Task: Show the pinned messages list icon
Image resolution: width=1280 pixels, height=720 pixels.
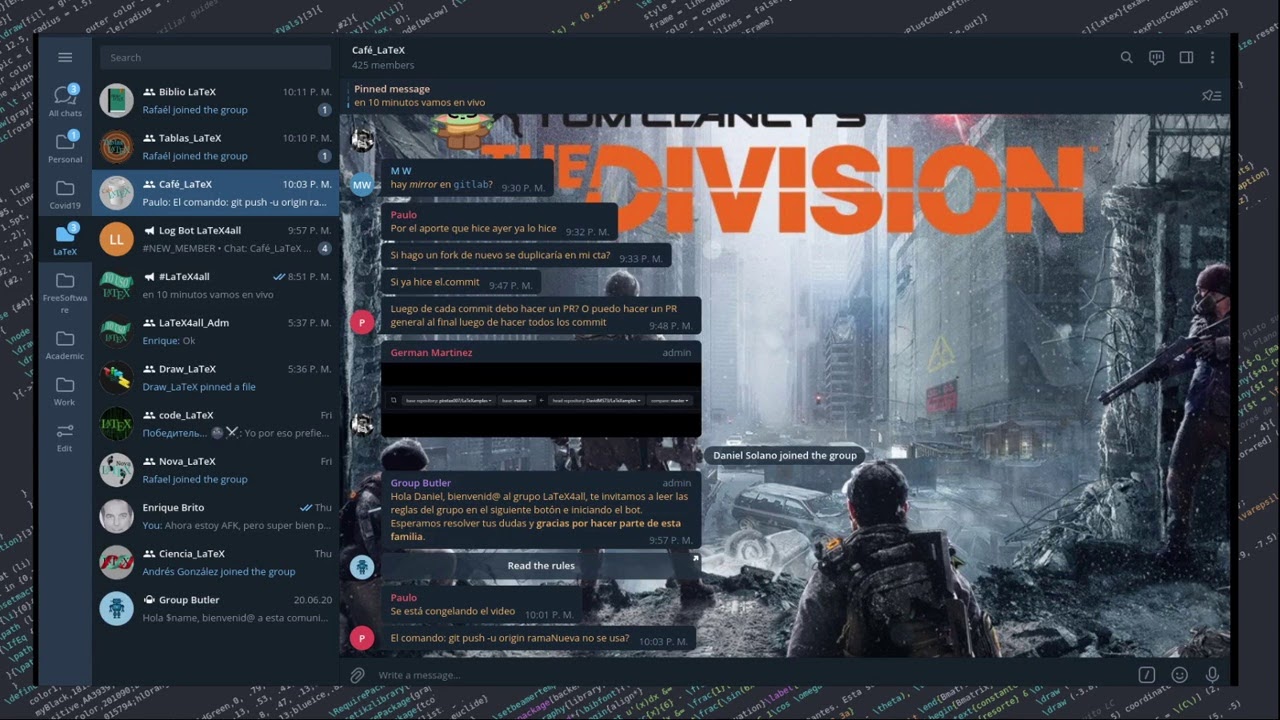Action: tap(1211, 96)
